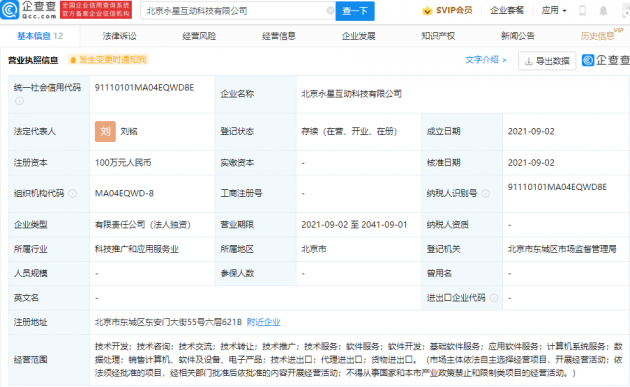
Task: Select the 企业发展 tab
Action: [x=358, y=36]
